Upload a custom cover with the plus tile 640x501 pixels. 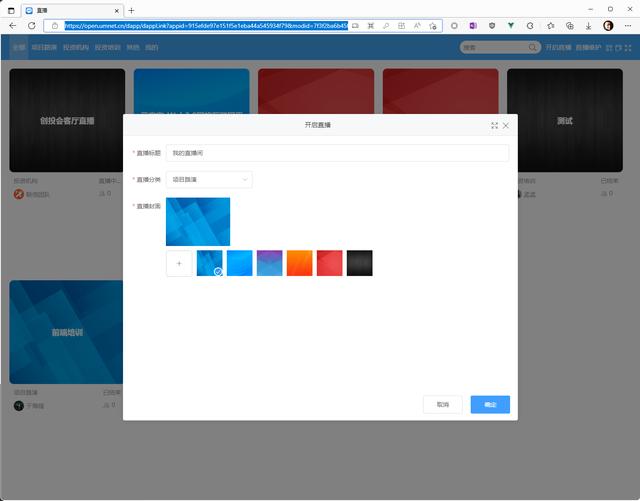tap(179, 263)
